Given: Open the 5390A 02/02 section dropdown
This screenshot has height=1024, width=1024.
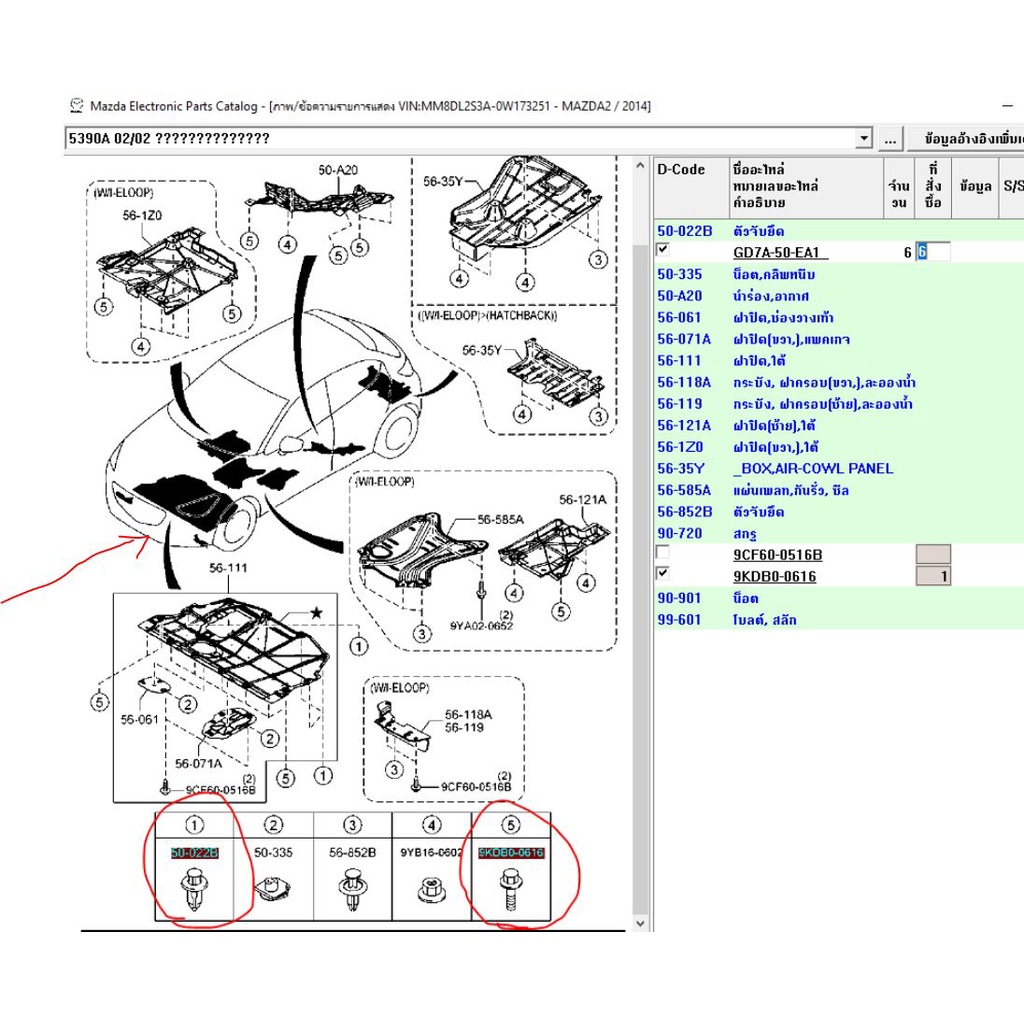Looking at the screenshot, I should point(864,138).
